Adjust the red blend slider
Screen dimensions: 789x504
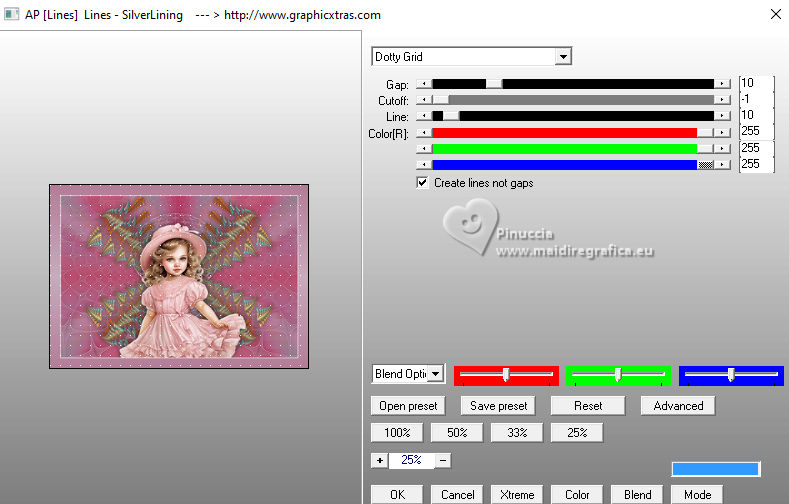(506, 375)
